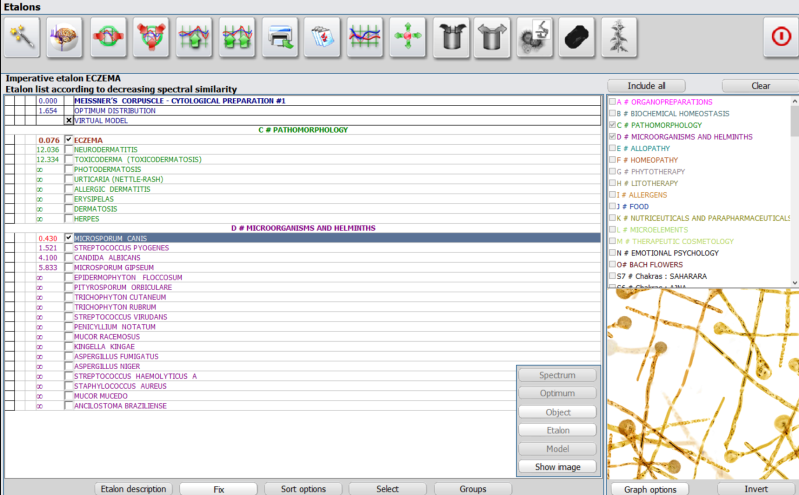Click the red and green circular arrows icon
The image size is (799, 495).
[x=108, y=37]
